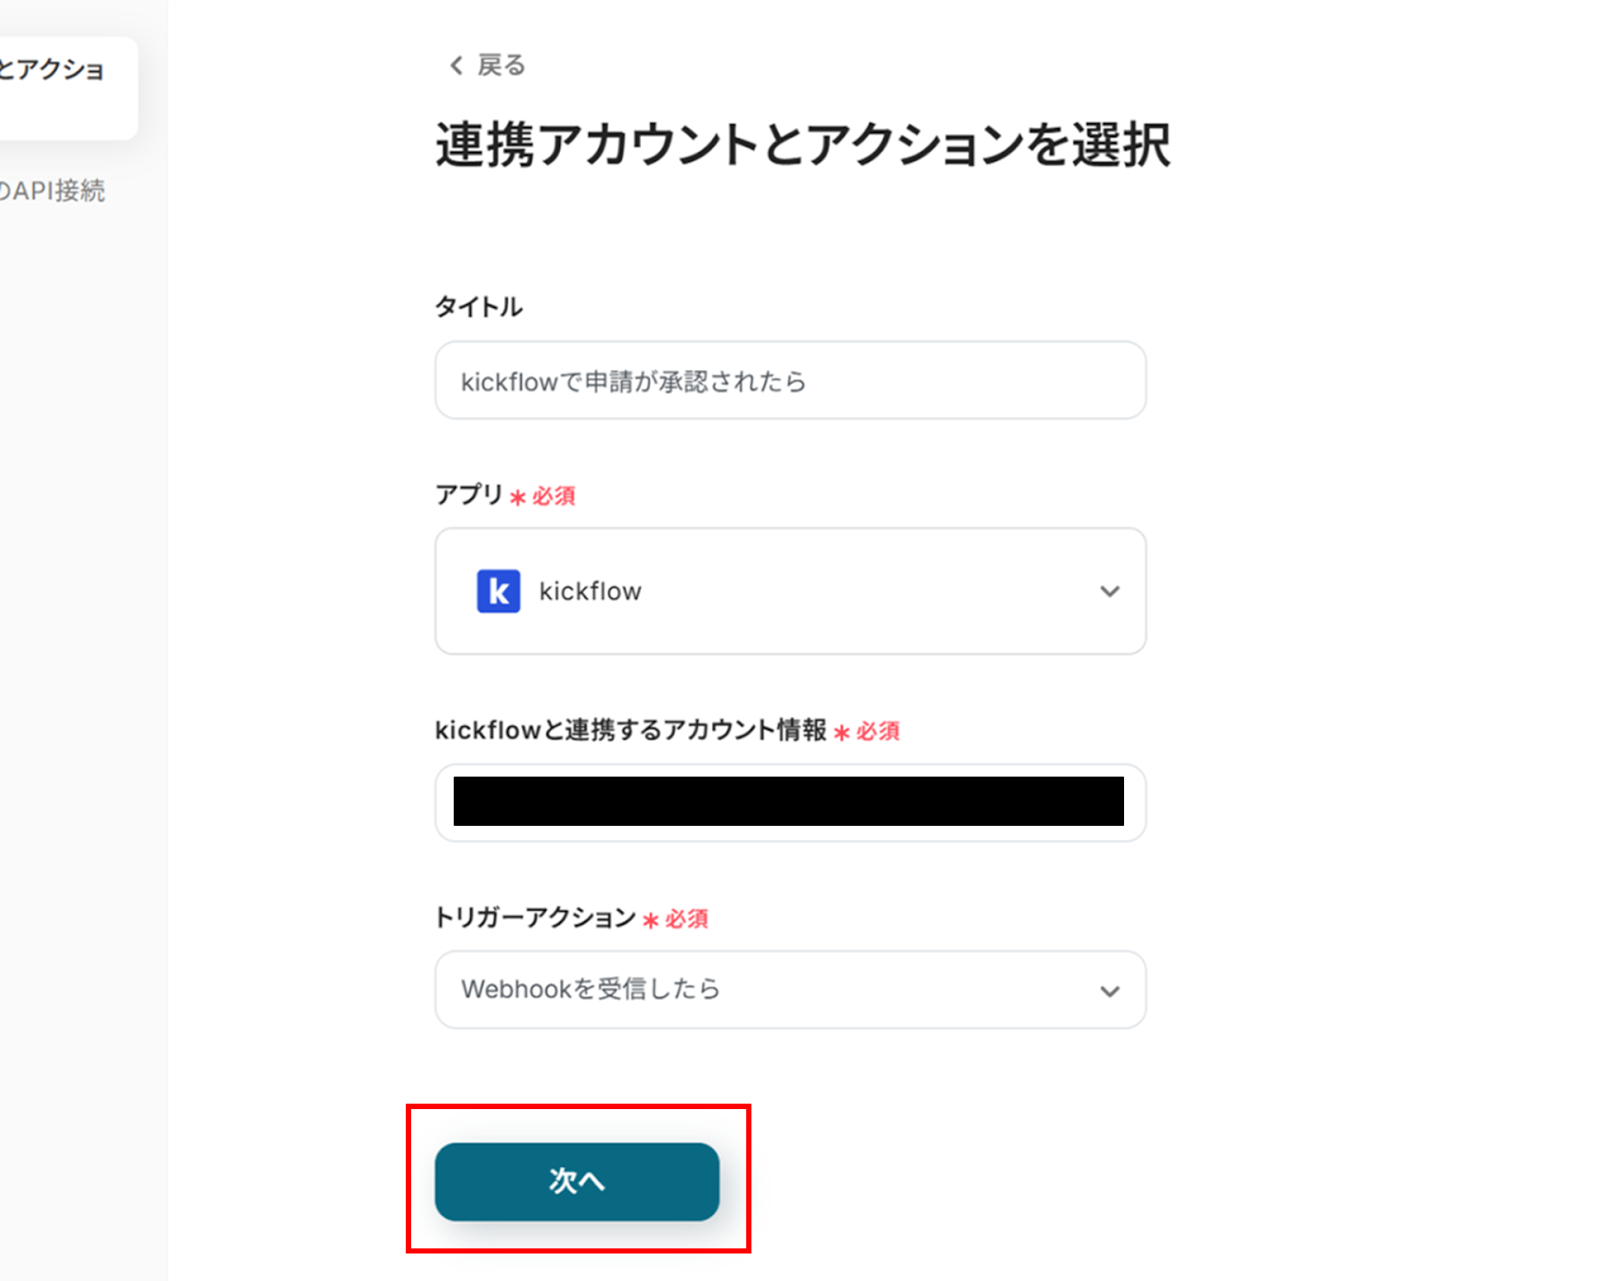The image size is (1600, 1281).
Task: Expand the トリガーアクション chevron arrow
Action: pyautogui.click(x=1109, y=991)
